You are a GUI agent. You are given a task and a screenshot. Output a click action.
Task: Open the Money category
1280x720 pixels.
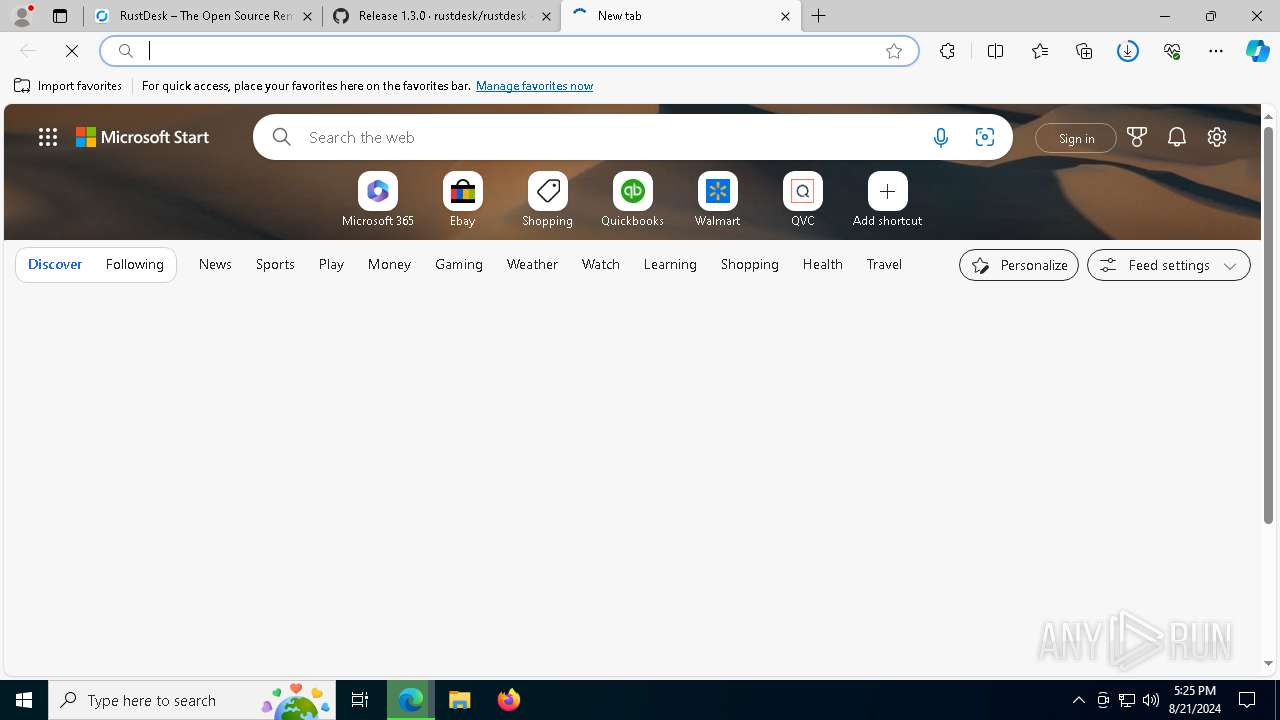click(389, 264)
